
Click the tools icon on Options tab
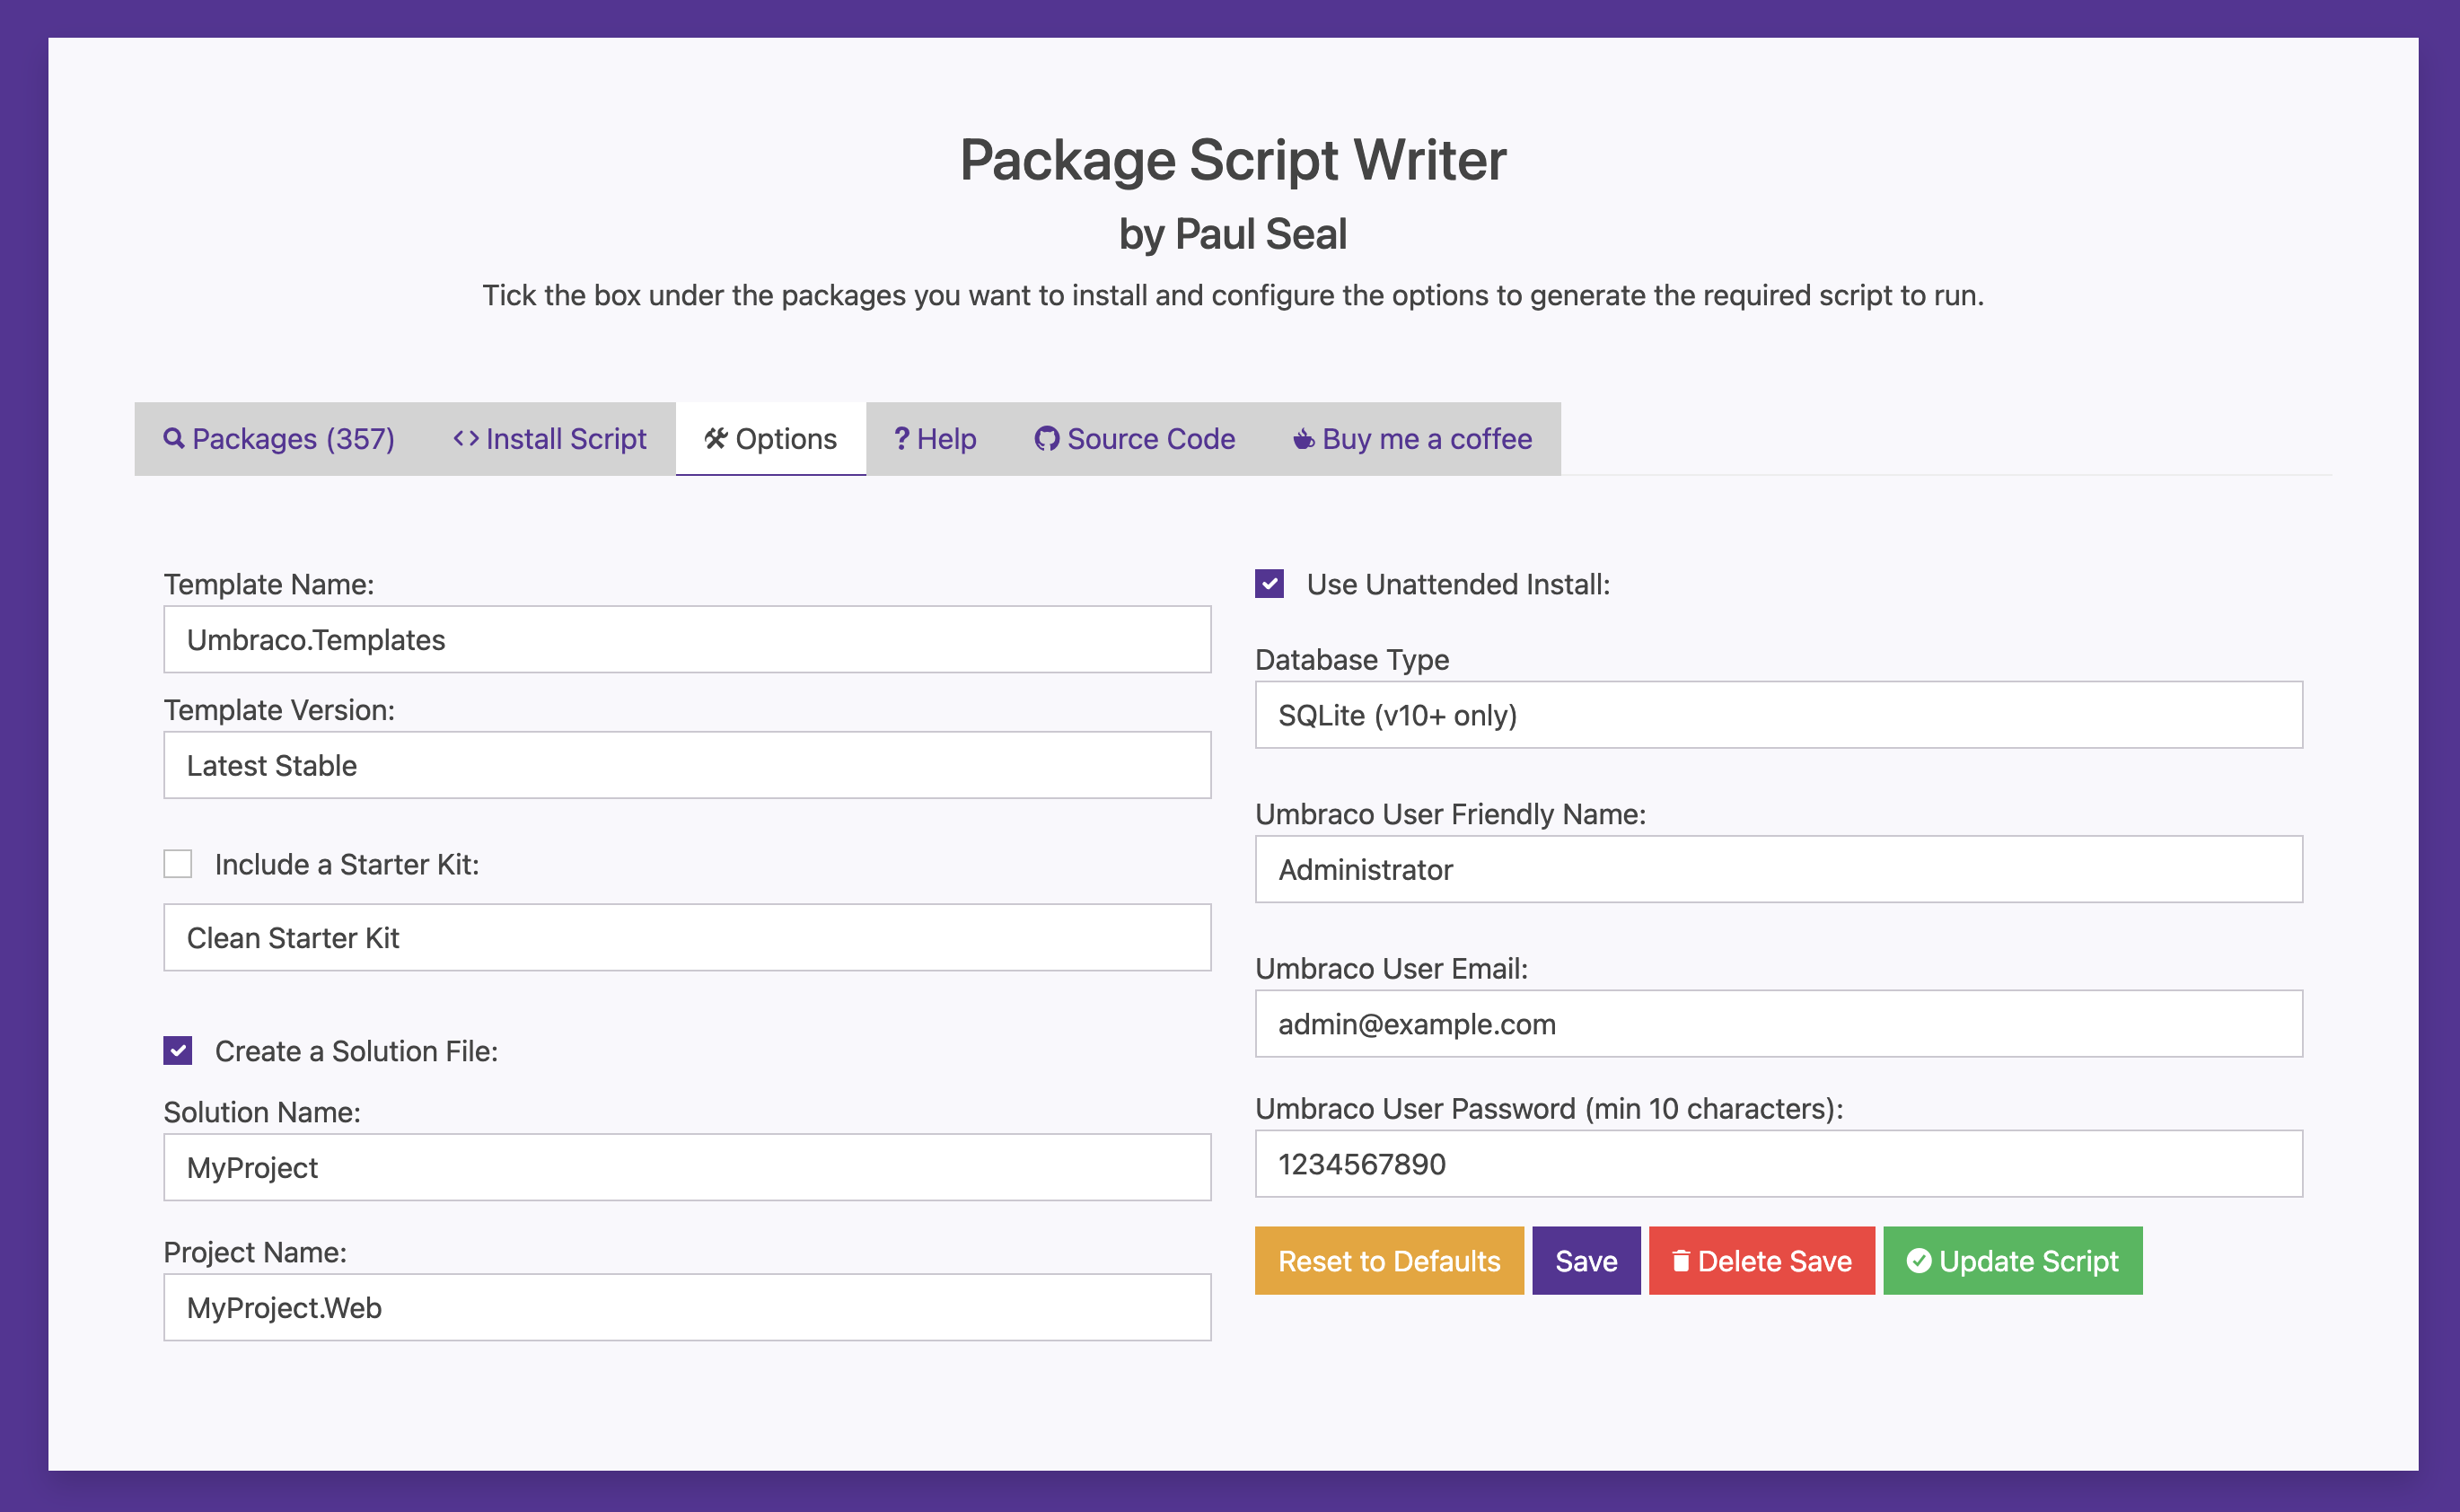pos(716,439)
